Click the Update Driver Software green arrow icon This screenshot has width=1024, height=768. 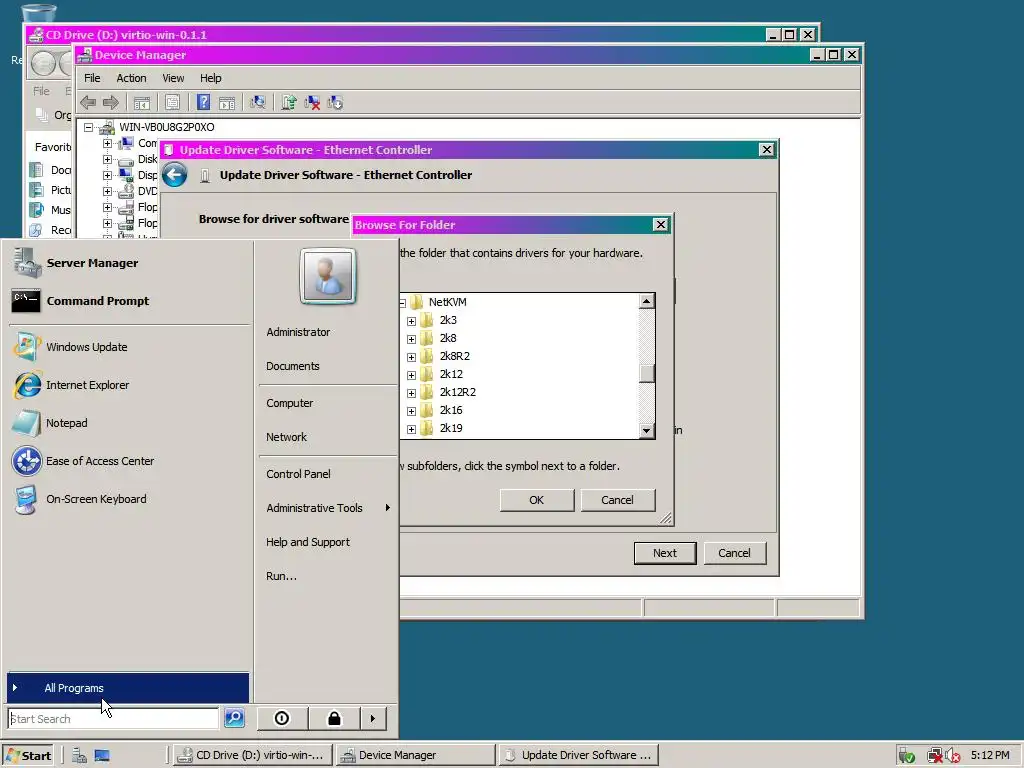pyautogui.click(x=289, y=103)
